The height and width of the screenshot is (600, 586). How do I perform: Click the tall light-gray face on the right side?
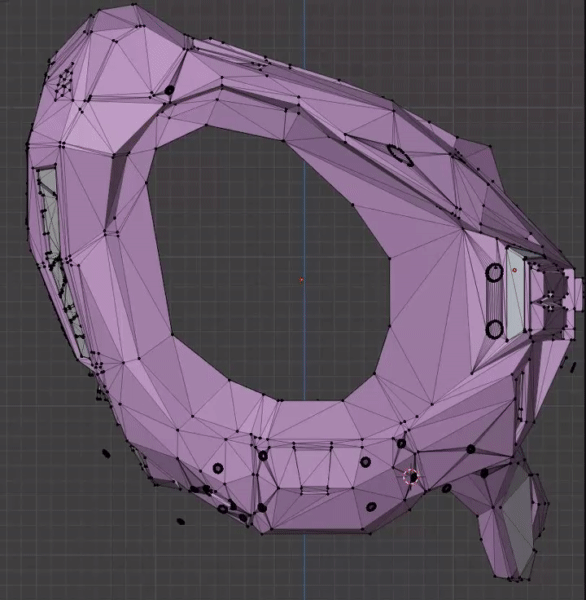[x=515, y=293]
